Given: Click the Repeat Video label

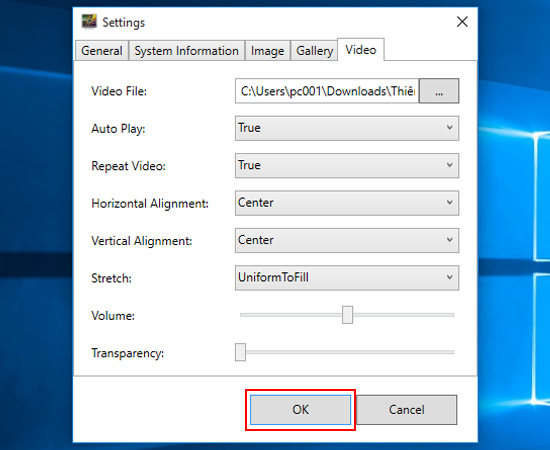Looking at the screenshot, I should (128, 166).
